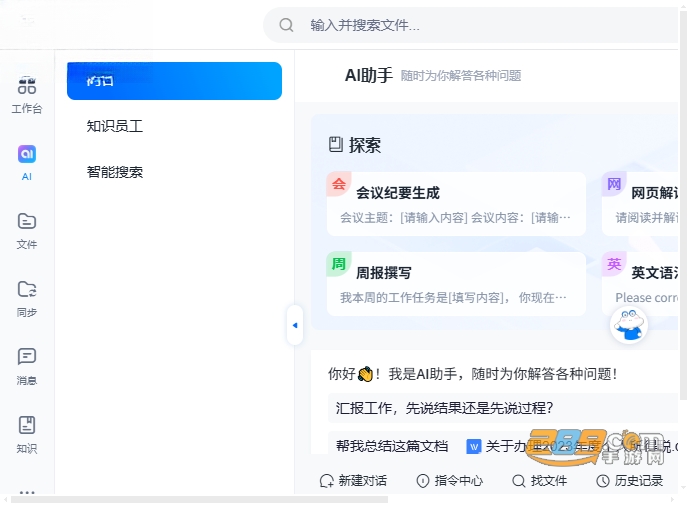Select 智能搜索 in the AI menu
The height and width of the screenshot is (505, 689).
pos(115,172)
